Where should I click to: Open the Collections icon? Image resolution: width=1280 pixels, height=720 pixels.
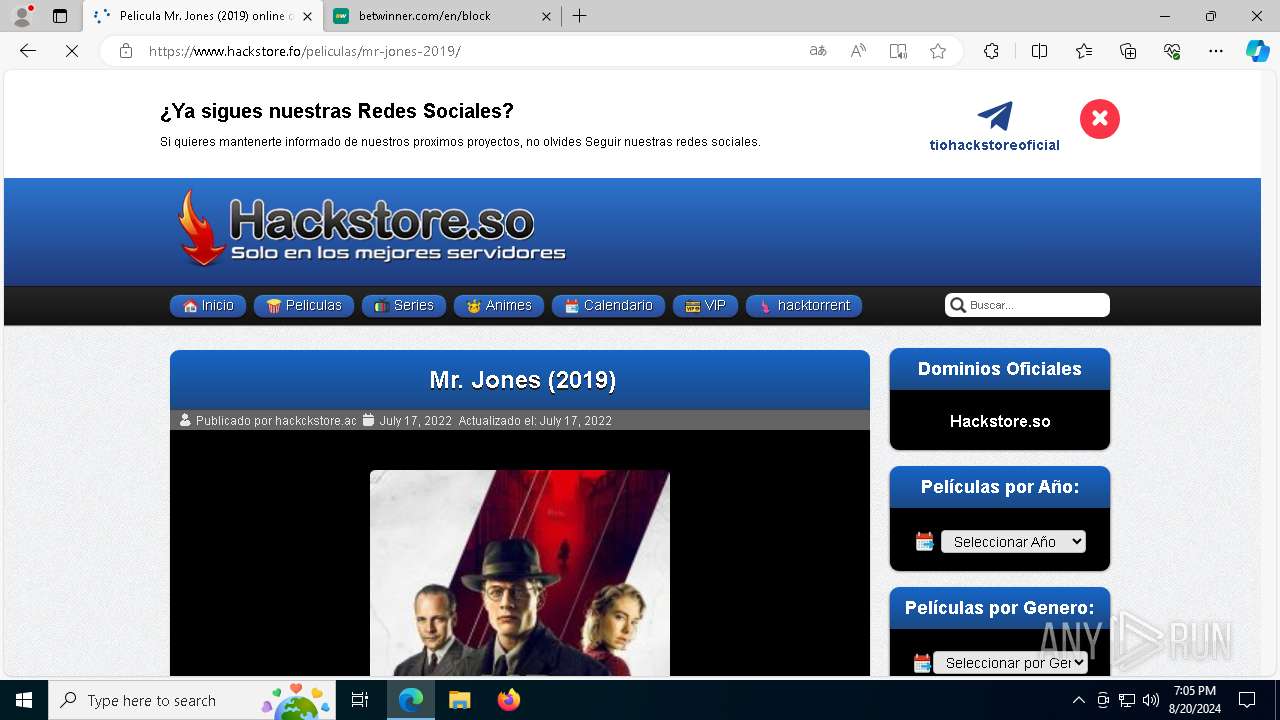1128,51
